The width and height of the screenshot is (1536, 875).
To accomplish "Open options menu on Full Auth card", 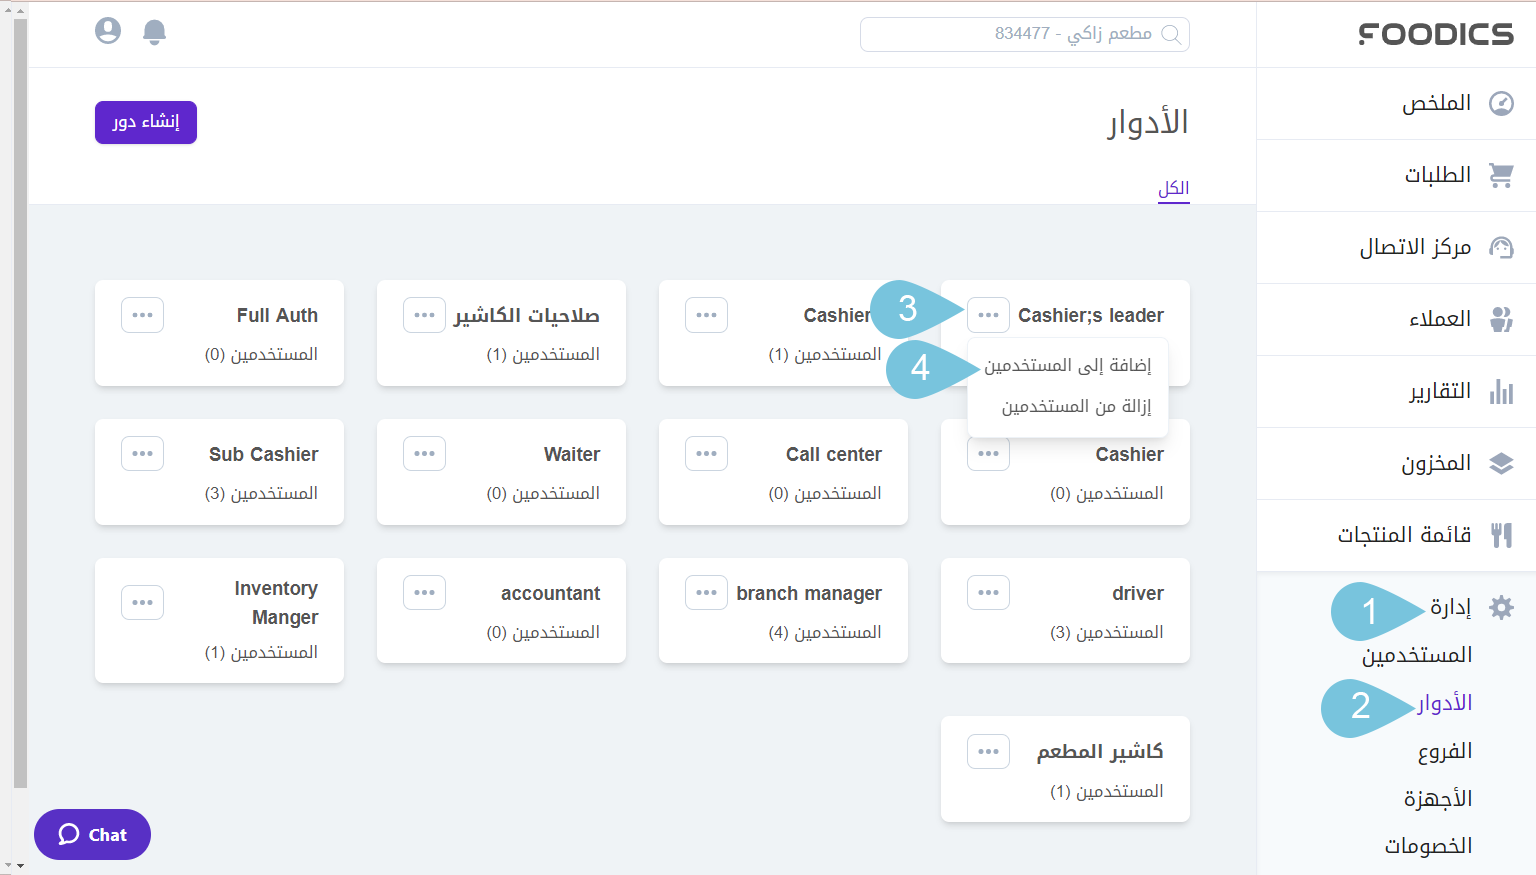I will coord(142,314).
